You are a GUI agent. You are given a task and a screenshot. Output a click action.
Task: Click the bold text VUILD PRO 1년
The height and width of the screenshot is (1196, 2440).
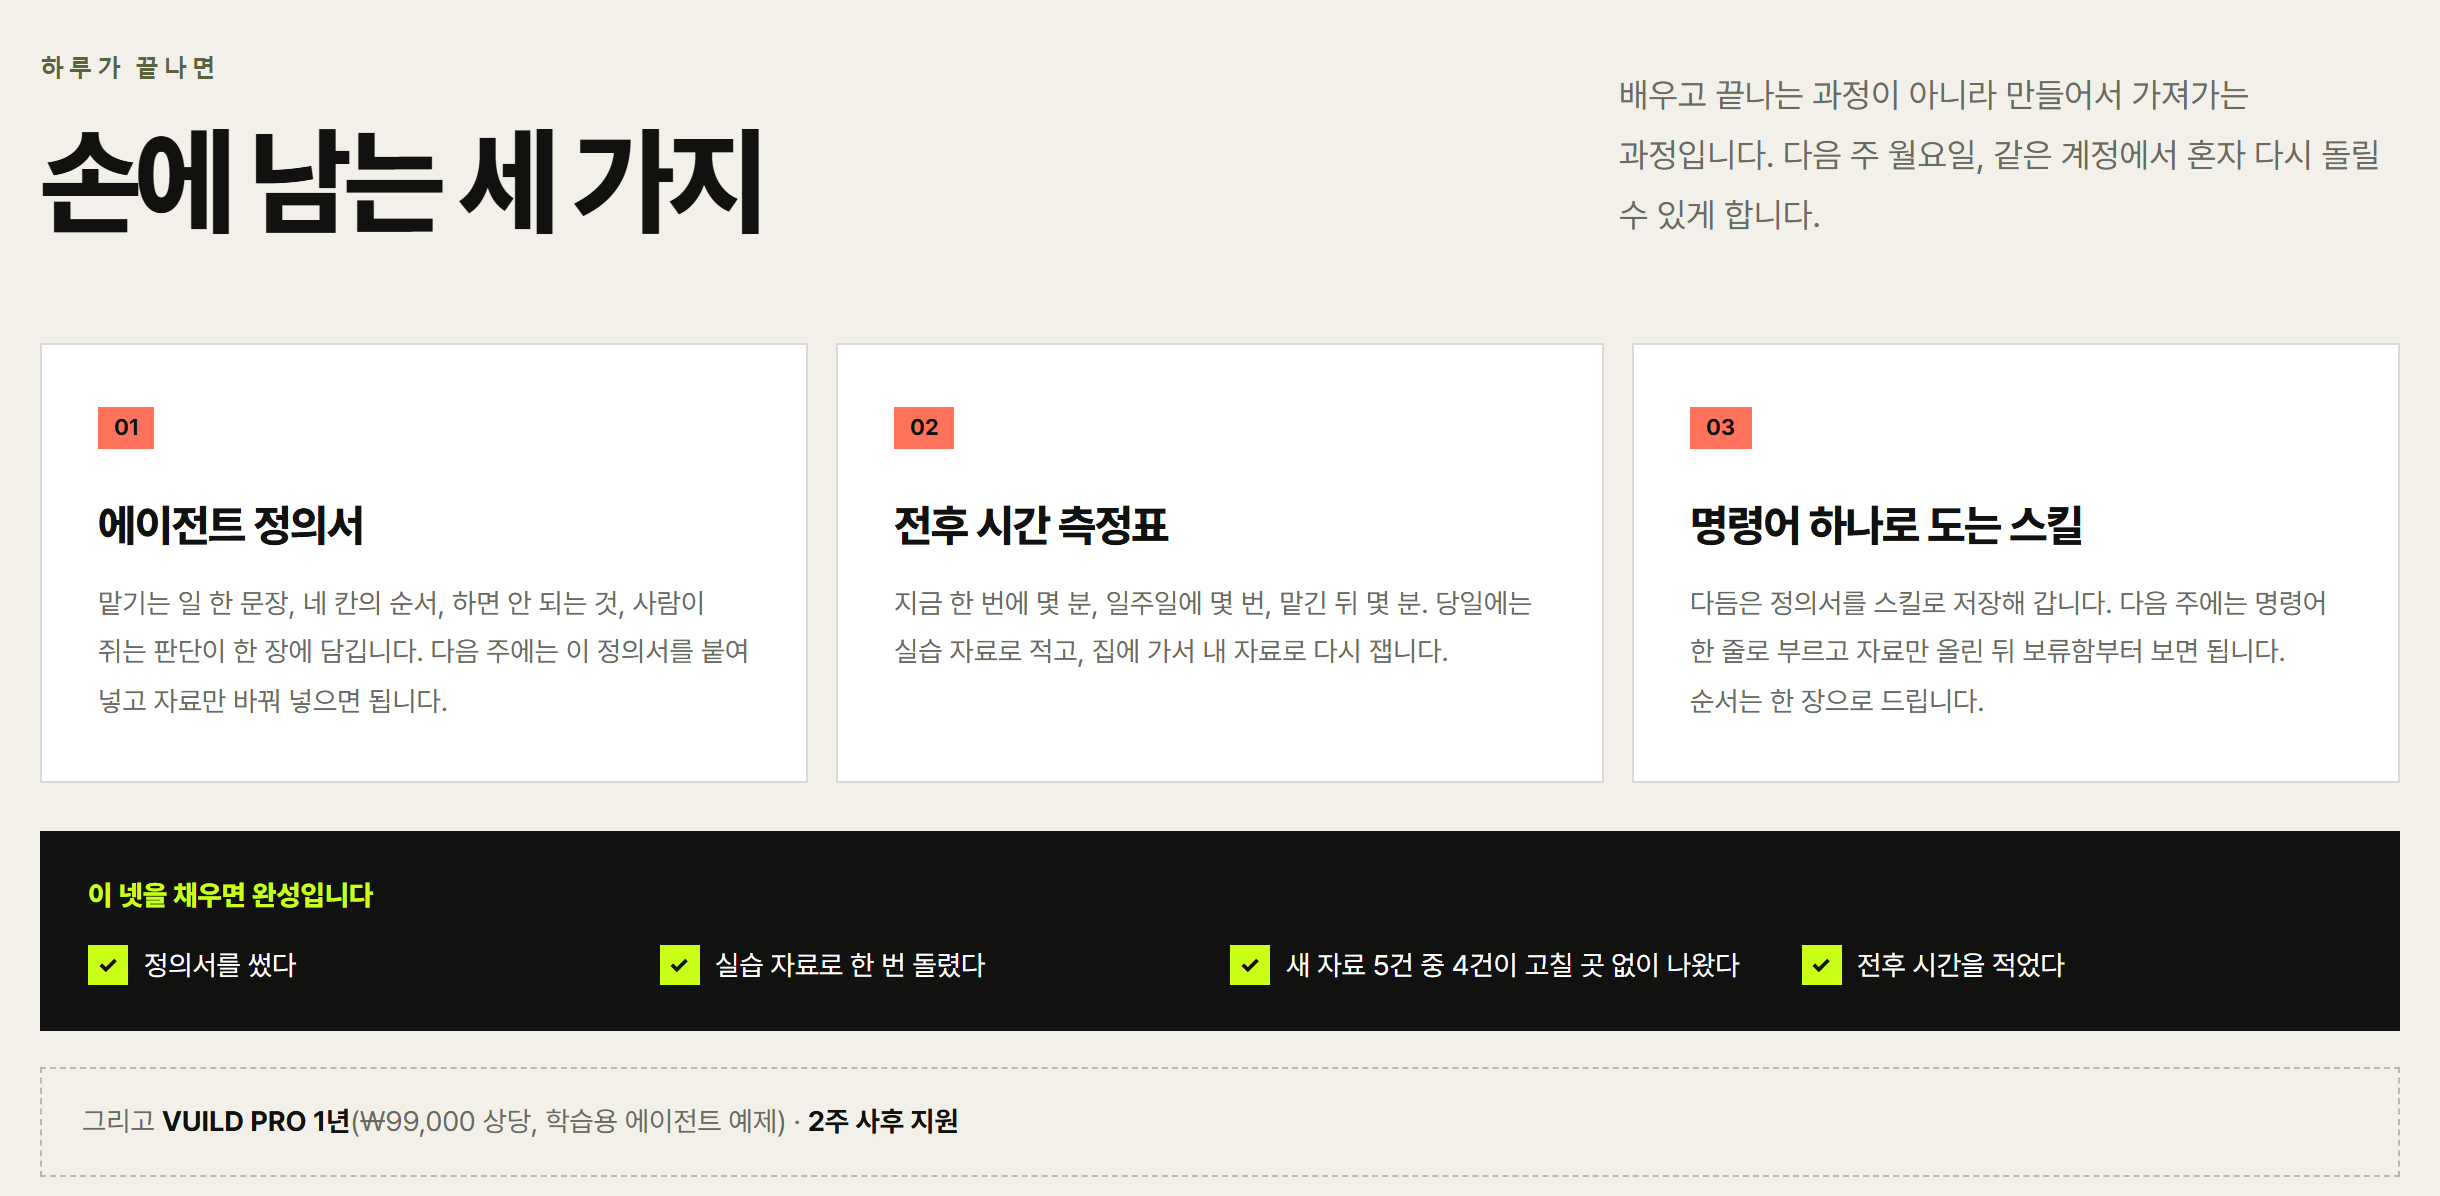pos(256,1121)
